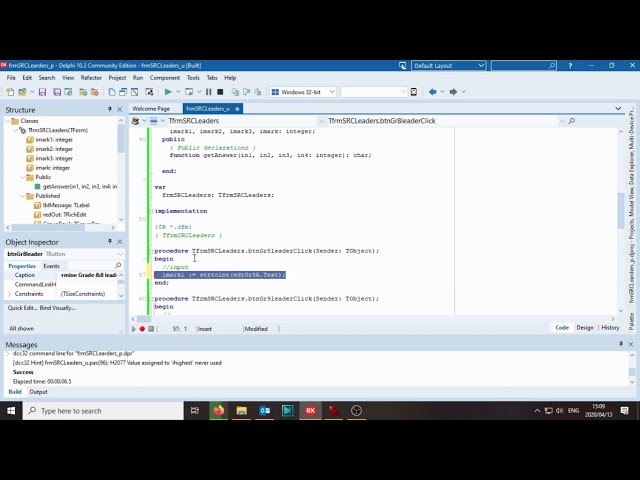Switch to the Output tab in Messages
The height and width of the screenshot is (480, 640).
[38, 392]
